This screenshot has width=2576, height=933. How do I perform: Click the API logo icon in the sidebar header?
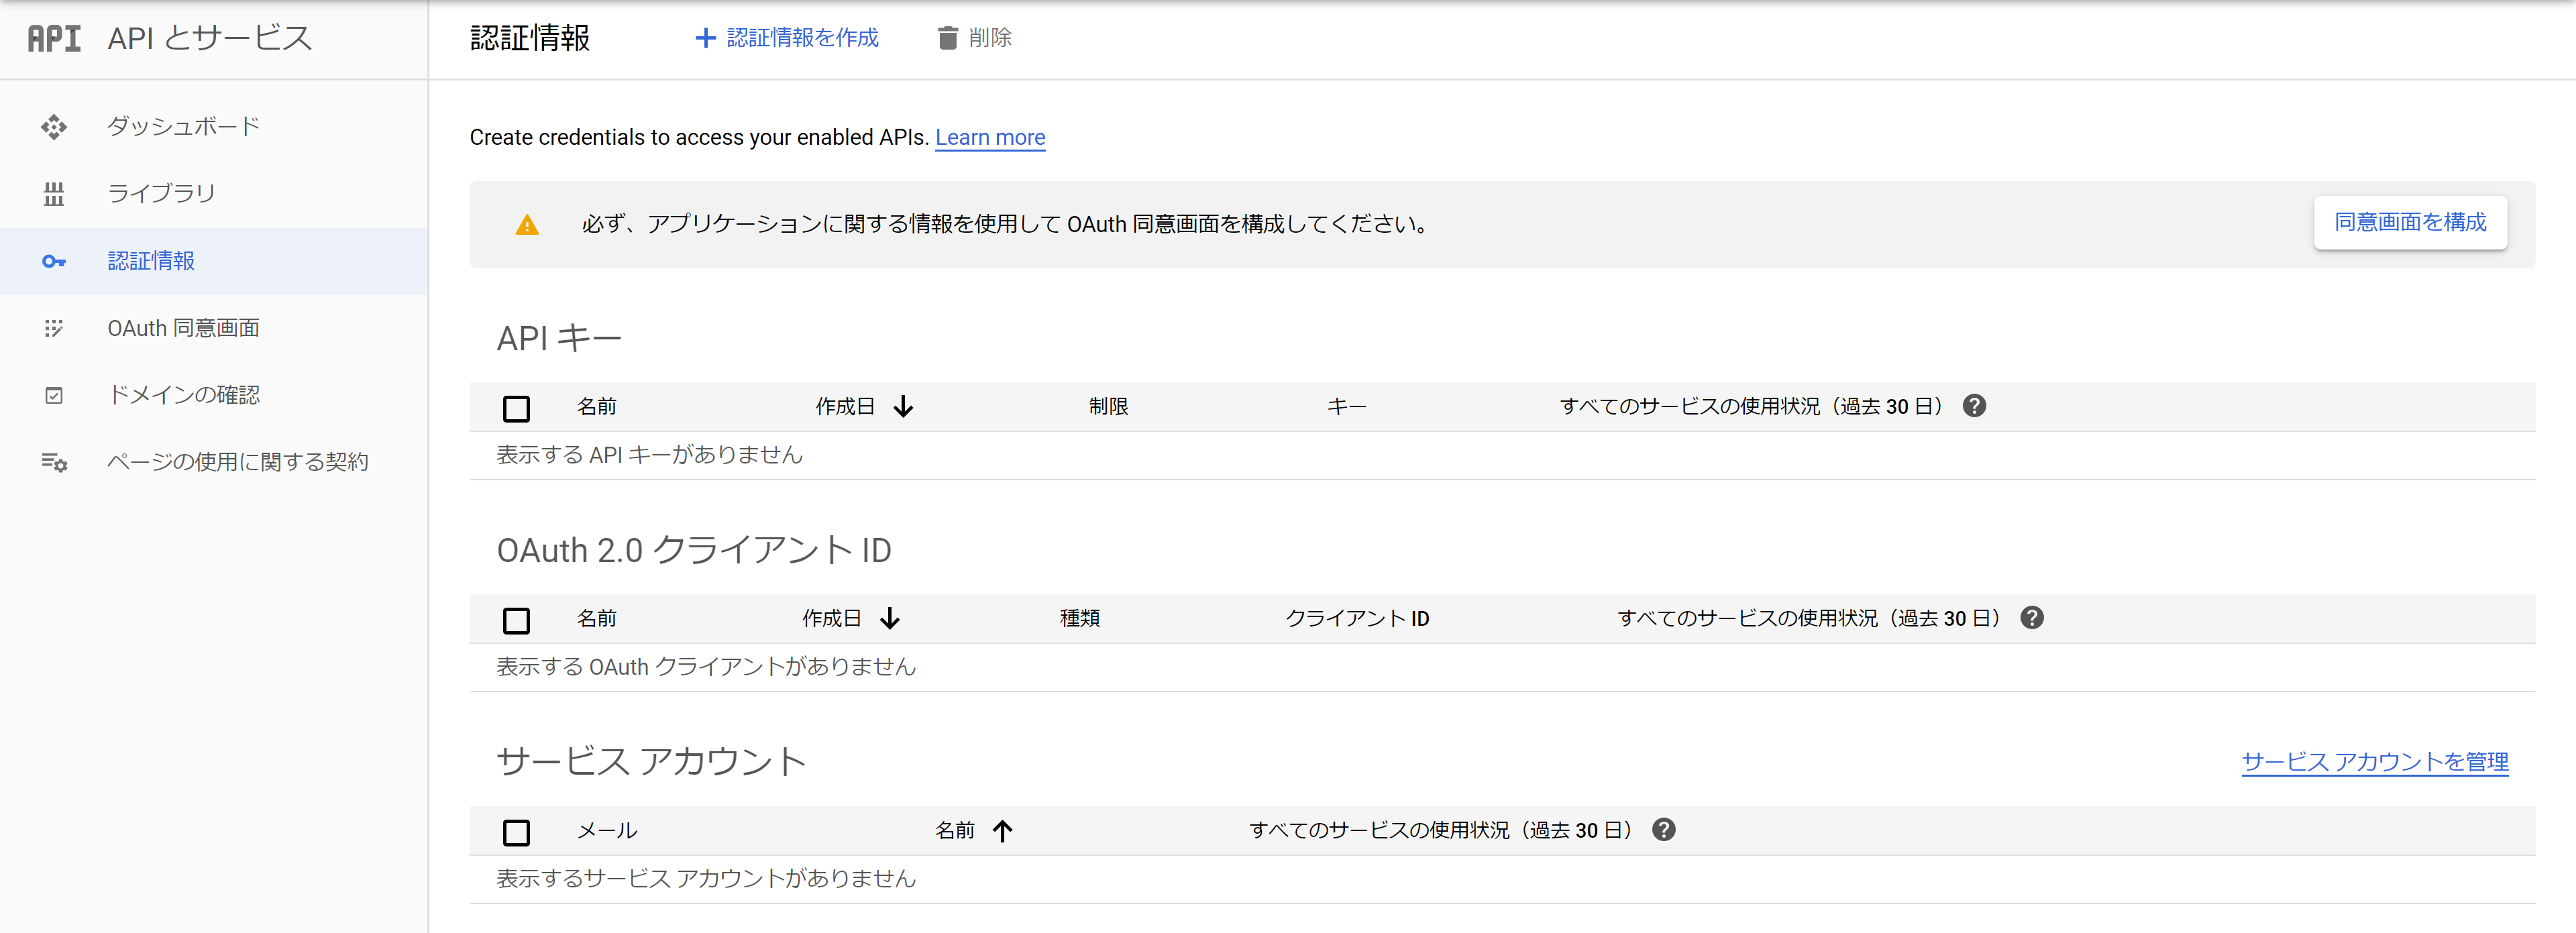pos(54,38)
